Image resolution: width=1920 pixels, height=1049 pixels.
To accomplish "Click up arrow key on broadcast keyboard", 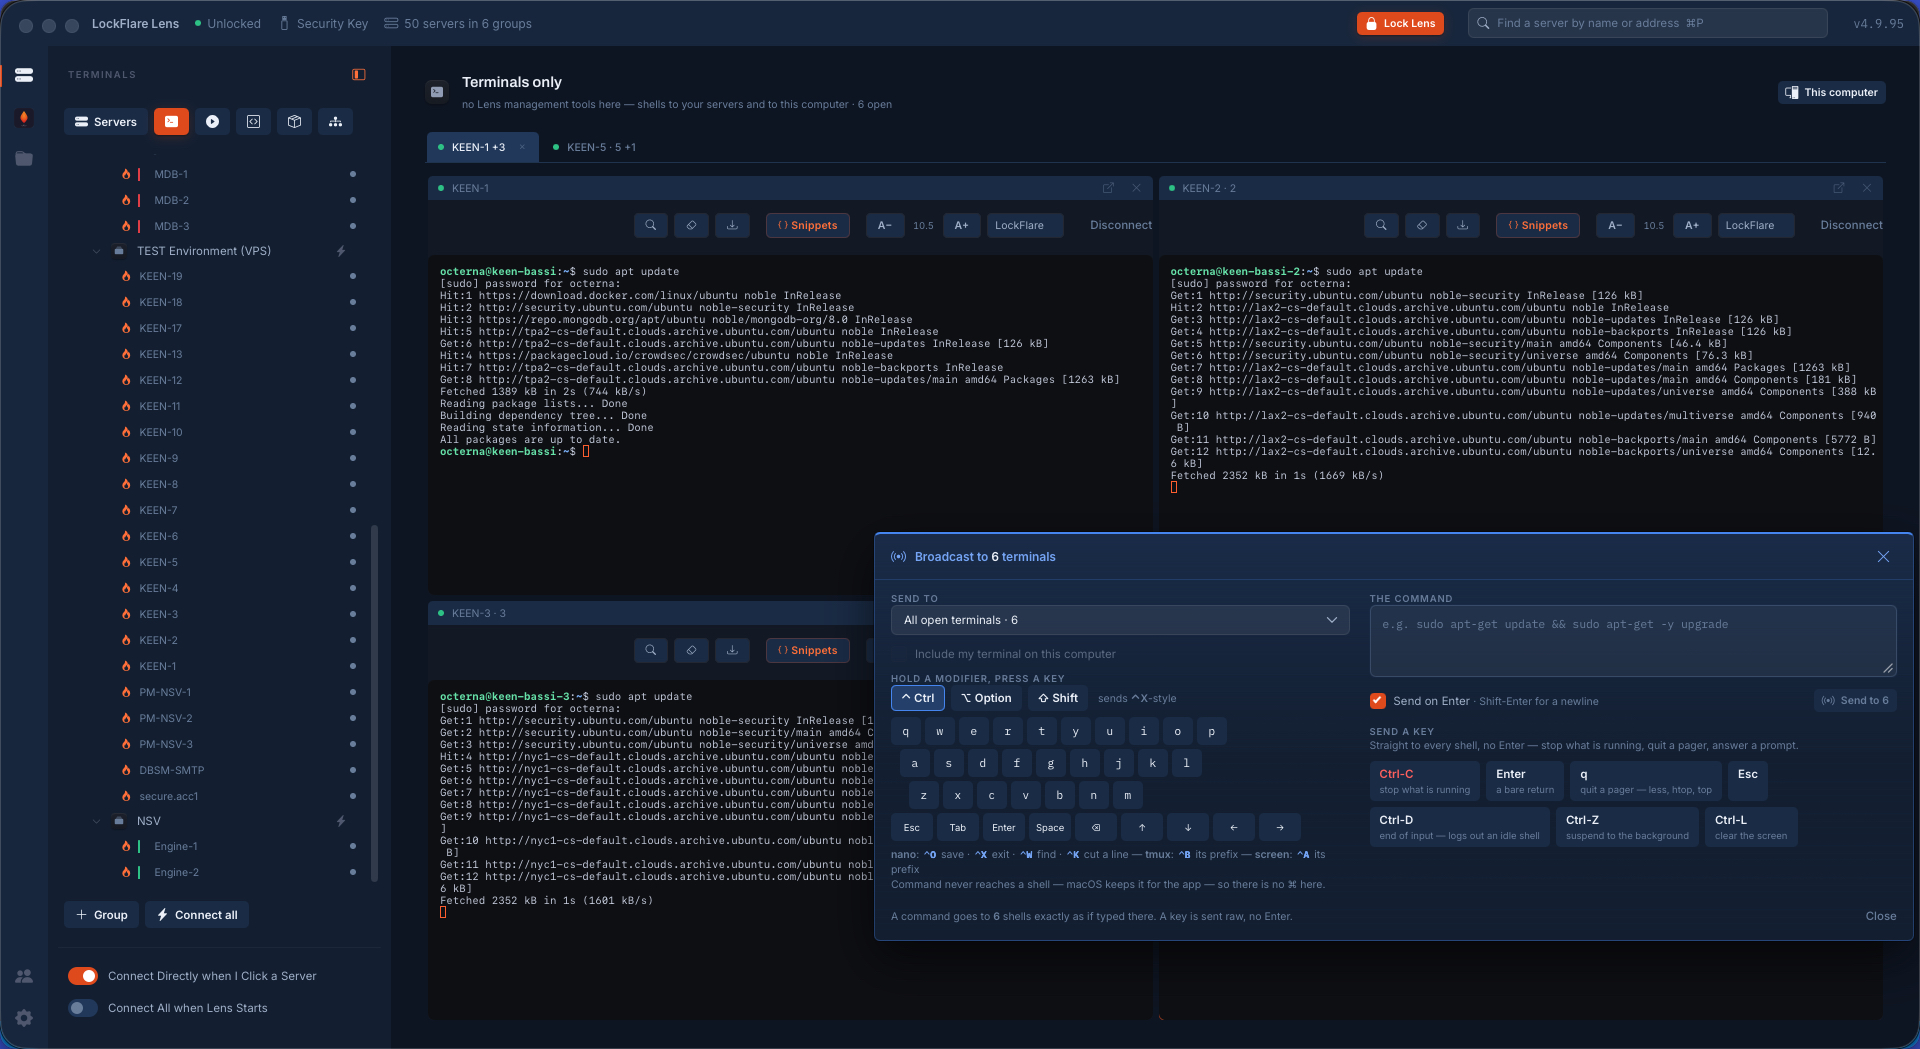I will pos(1142,828).
